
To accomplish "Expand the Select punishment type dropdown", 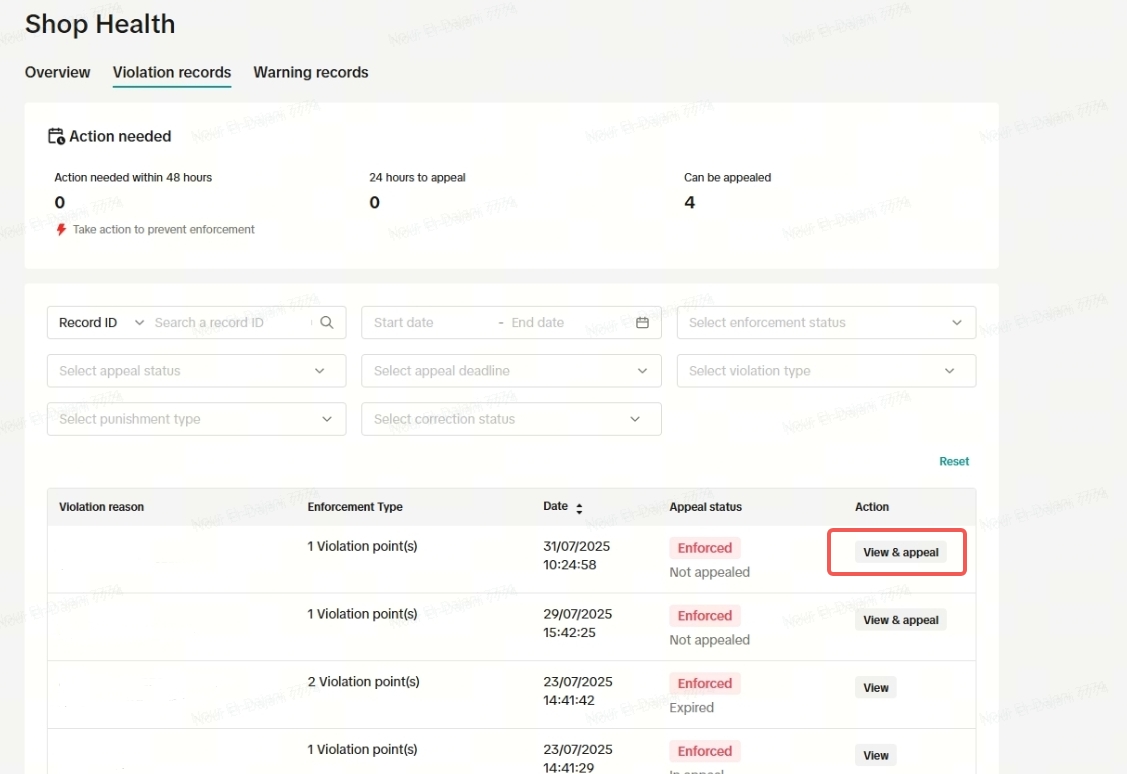I will pyautogui.click(x=196, y=419).
